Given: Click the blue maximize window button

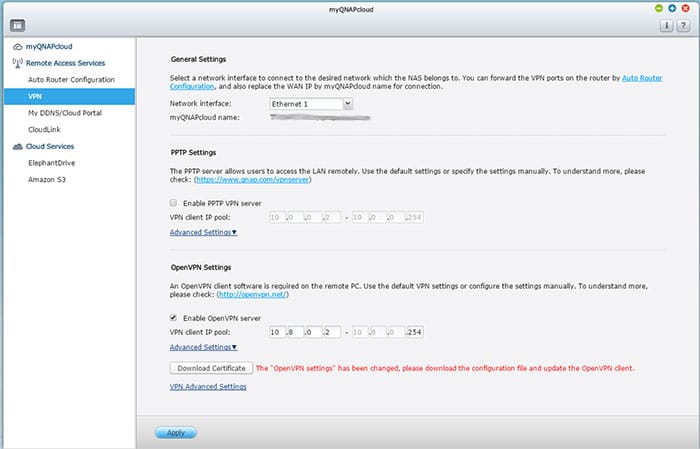Looking at the screenshot, I should pyautogui.click(x=673, y=7).
